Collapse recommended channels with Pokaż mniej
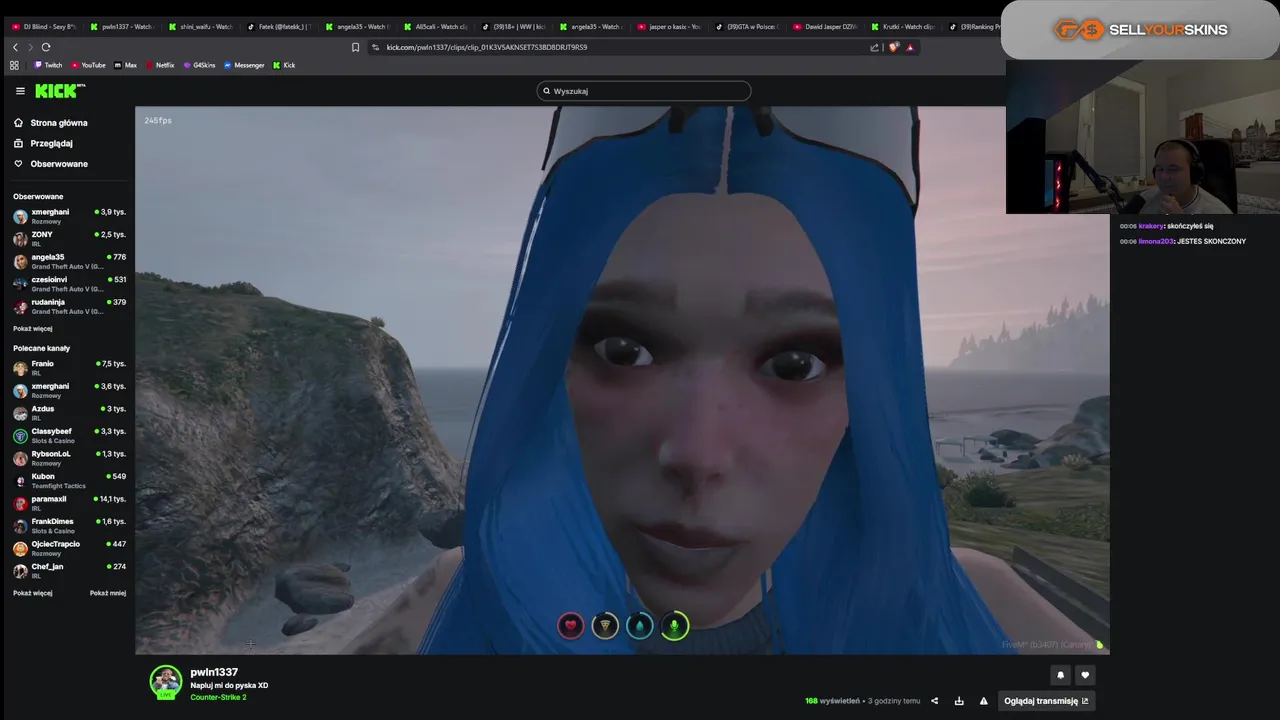This screenshot has height=720, width=1280. 108,593
